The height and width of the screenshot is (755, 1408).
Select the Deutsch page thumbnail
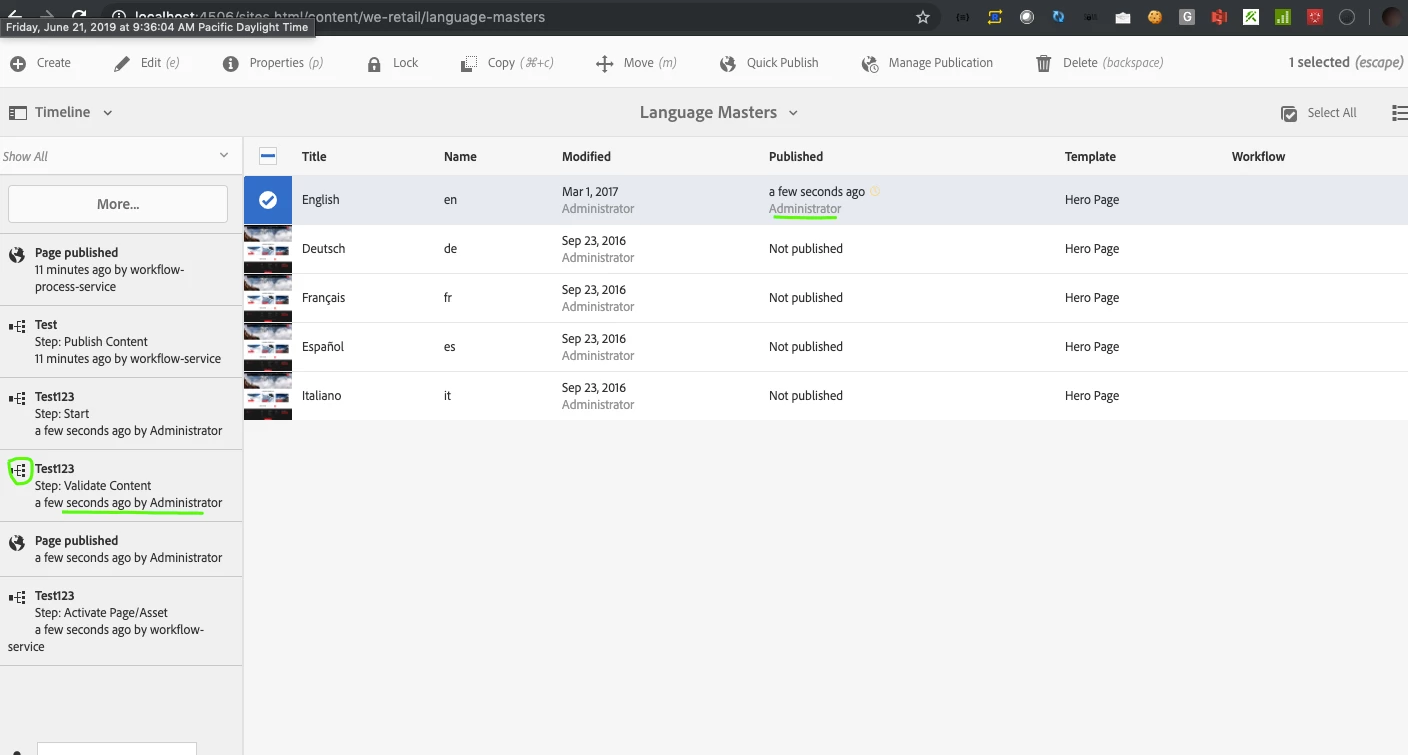tap(268, 249)
